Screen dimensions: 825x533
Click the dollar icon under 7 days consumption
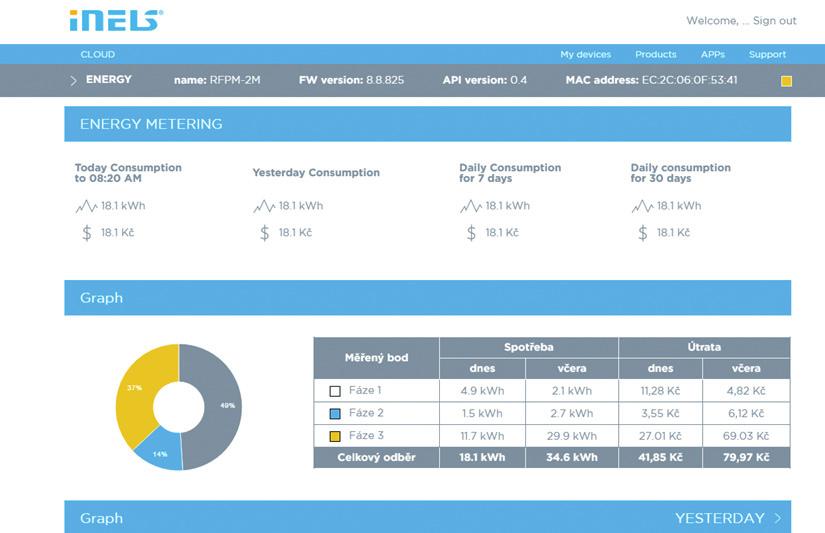click(x=471, y=233)
